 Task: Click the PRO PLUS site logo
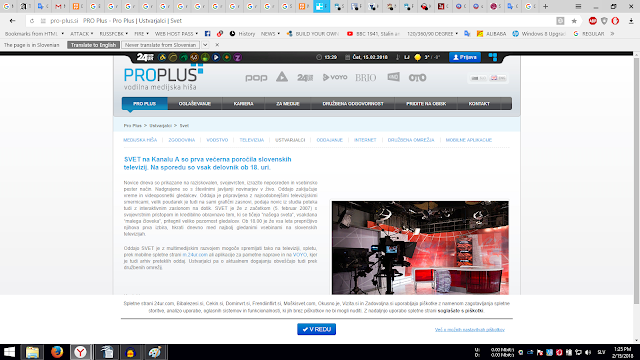click(163, 77)
